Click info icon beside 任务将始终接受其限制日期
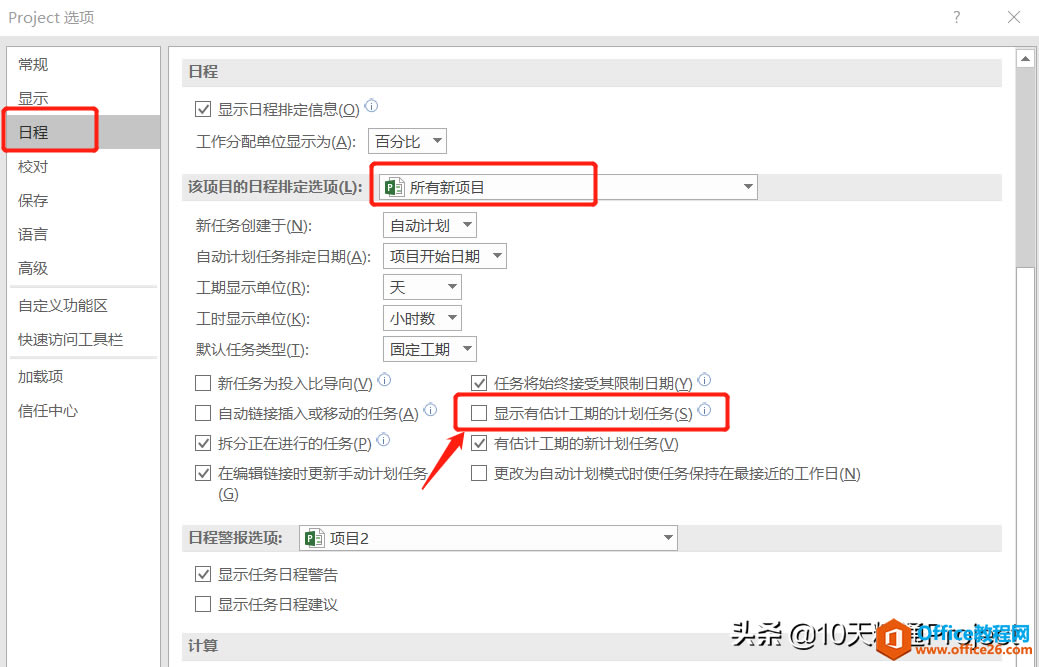1039x667 pixels. tap(704, 380)
